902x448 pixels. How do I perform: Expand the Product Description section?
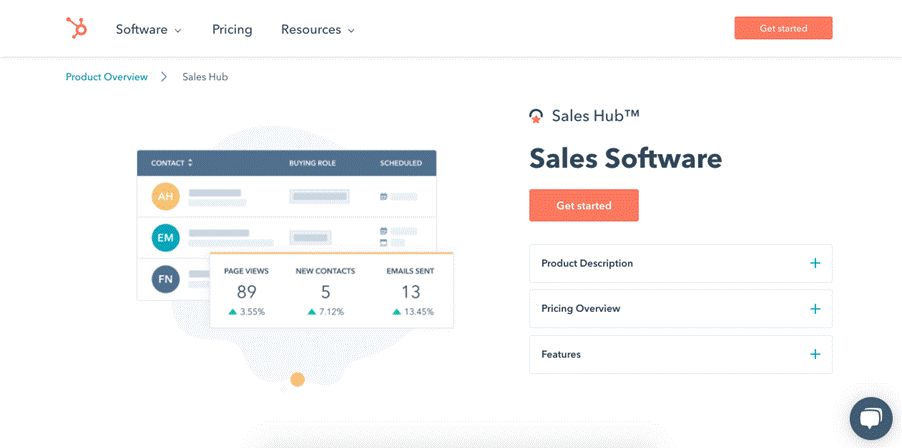click(681, 263)
